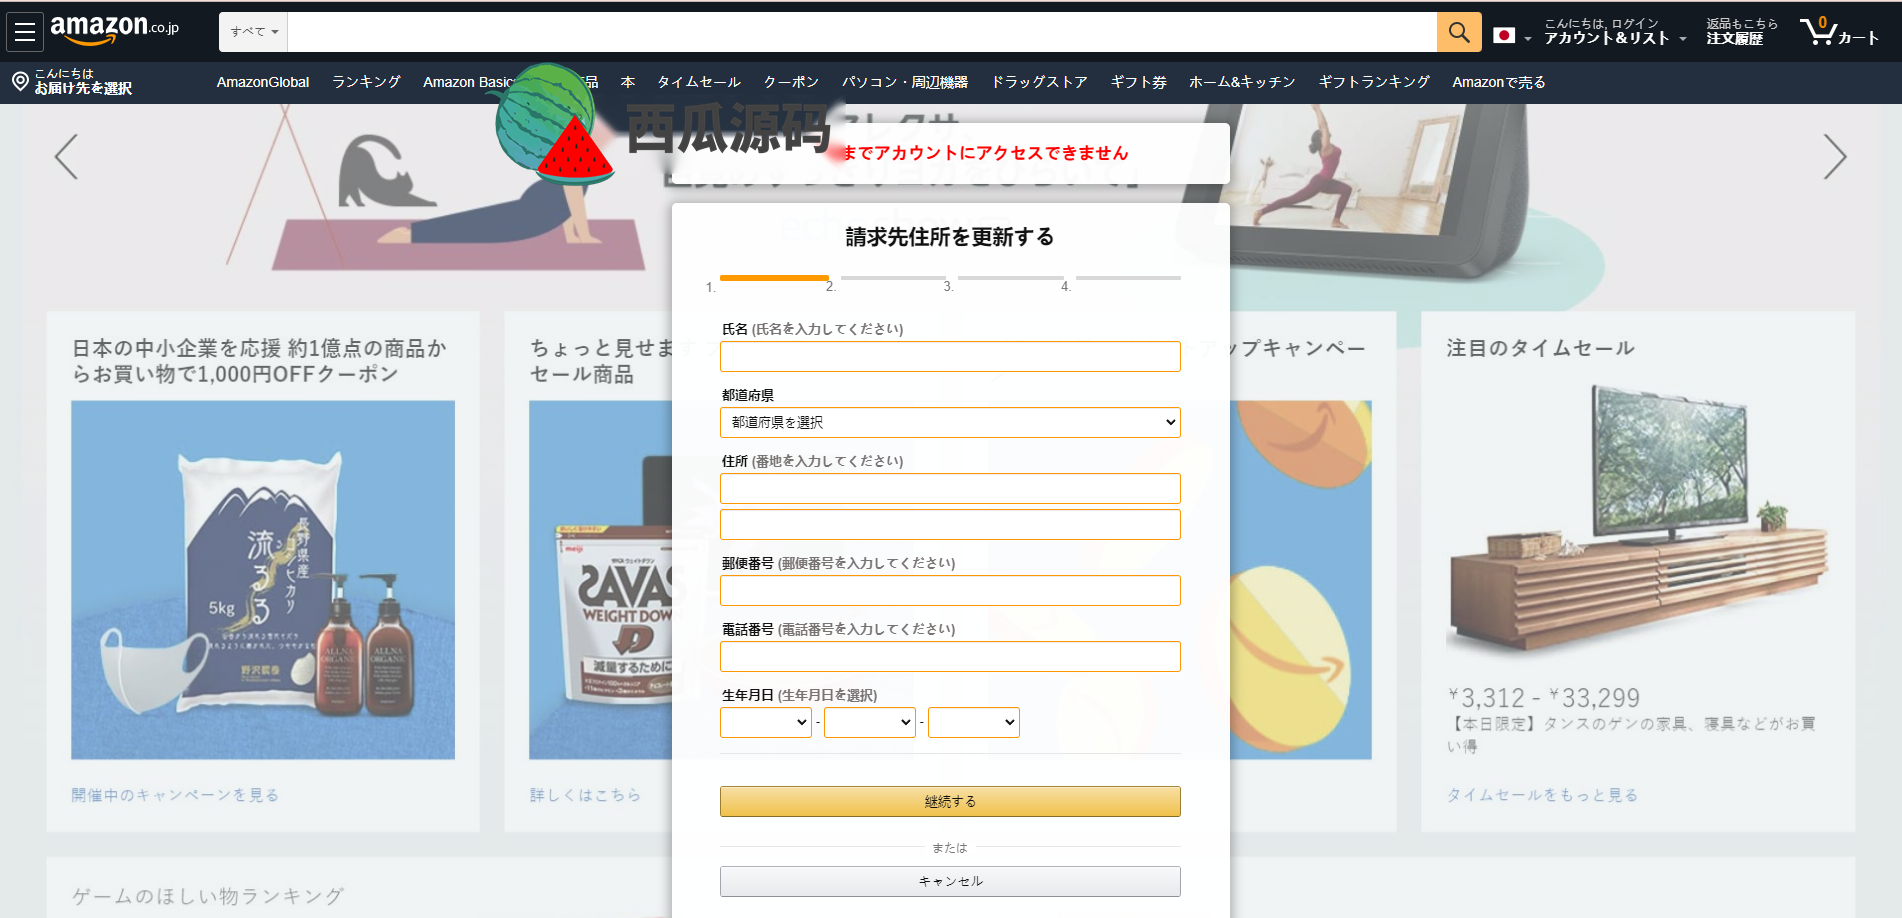The height and width of the screenshot is (918, 1902).
Task: Click the カート label
Action: click(1859, 38)
